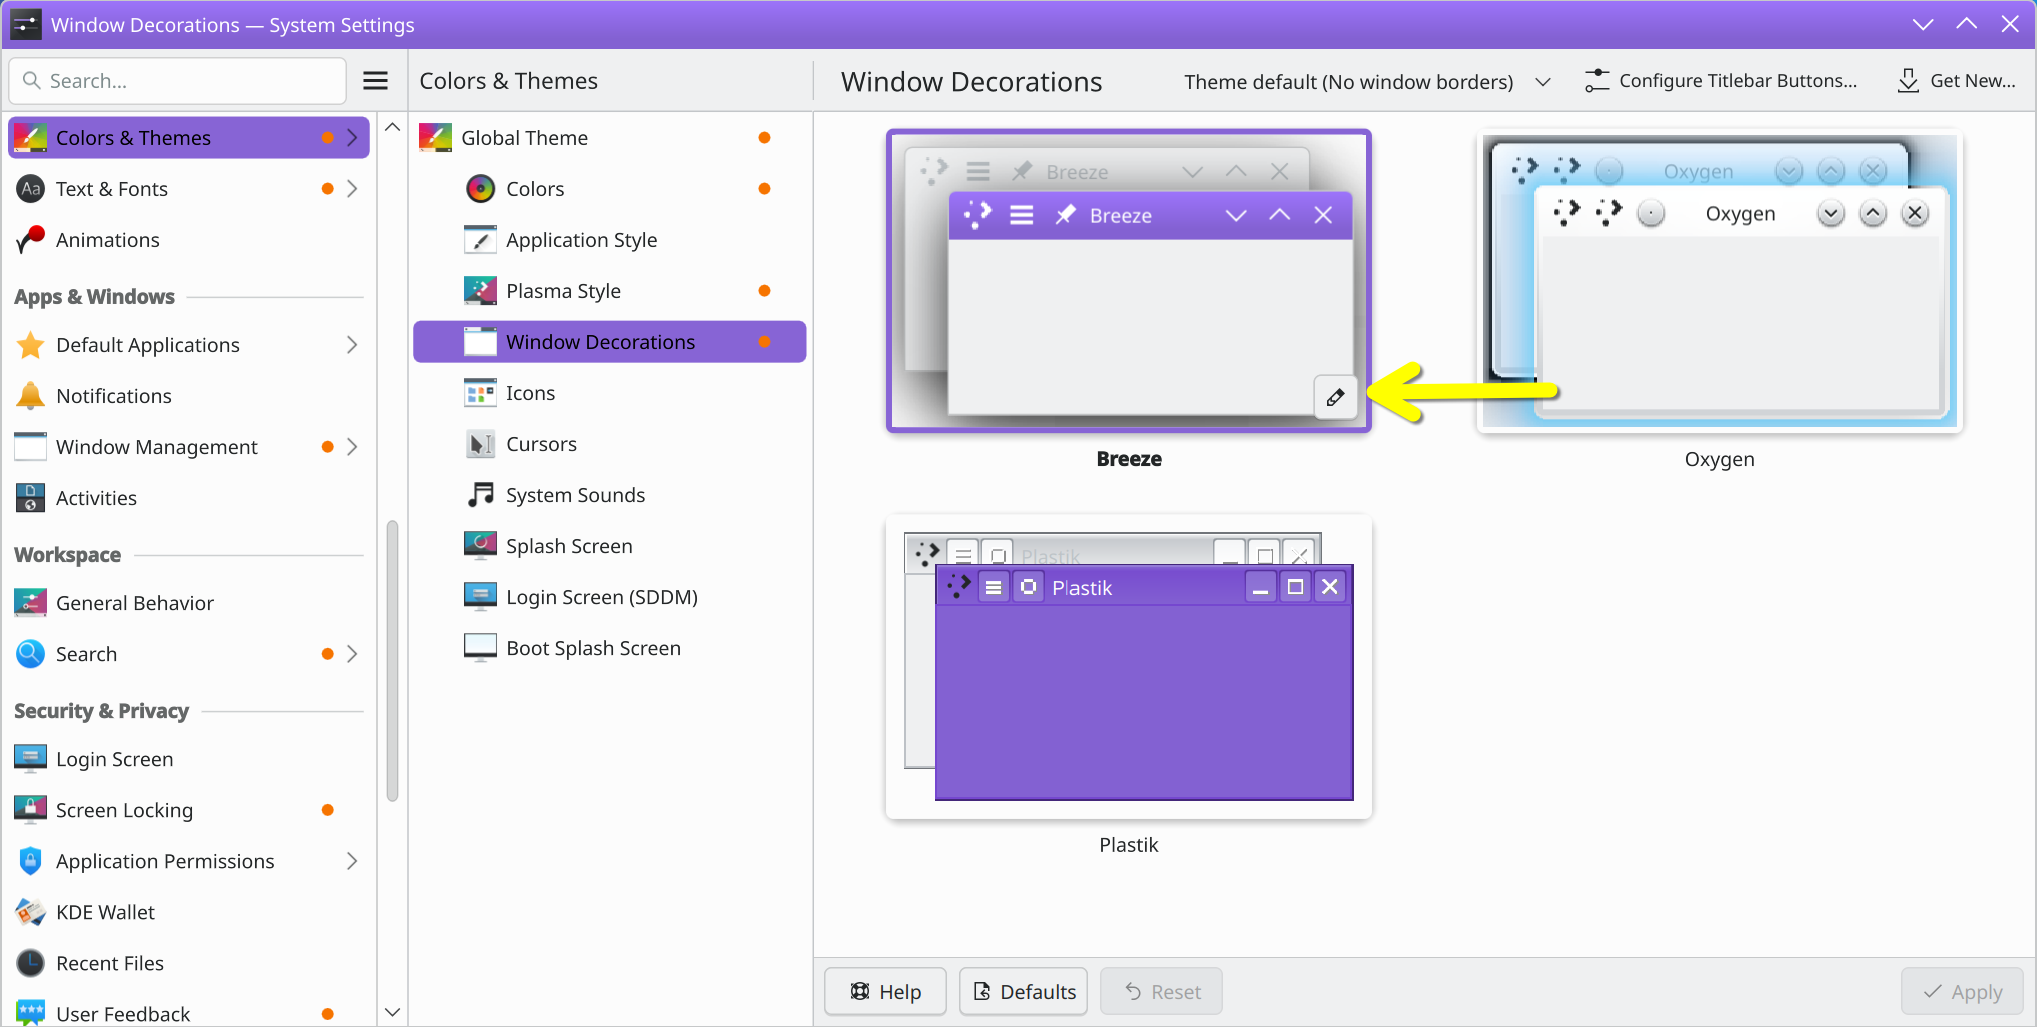This screenshot has width=2037, height=1027.
Task: Click Get New decorations button
Action: (x=1956, y=81)
